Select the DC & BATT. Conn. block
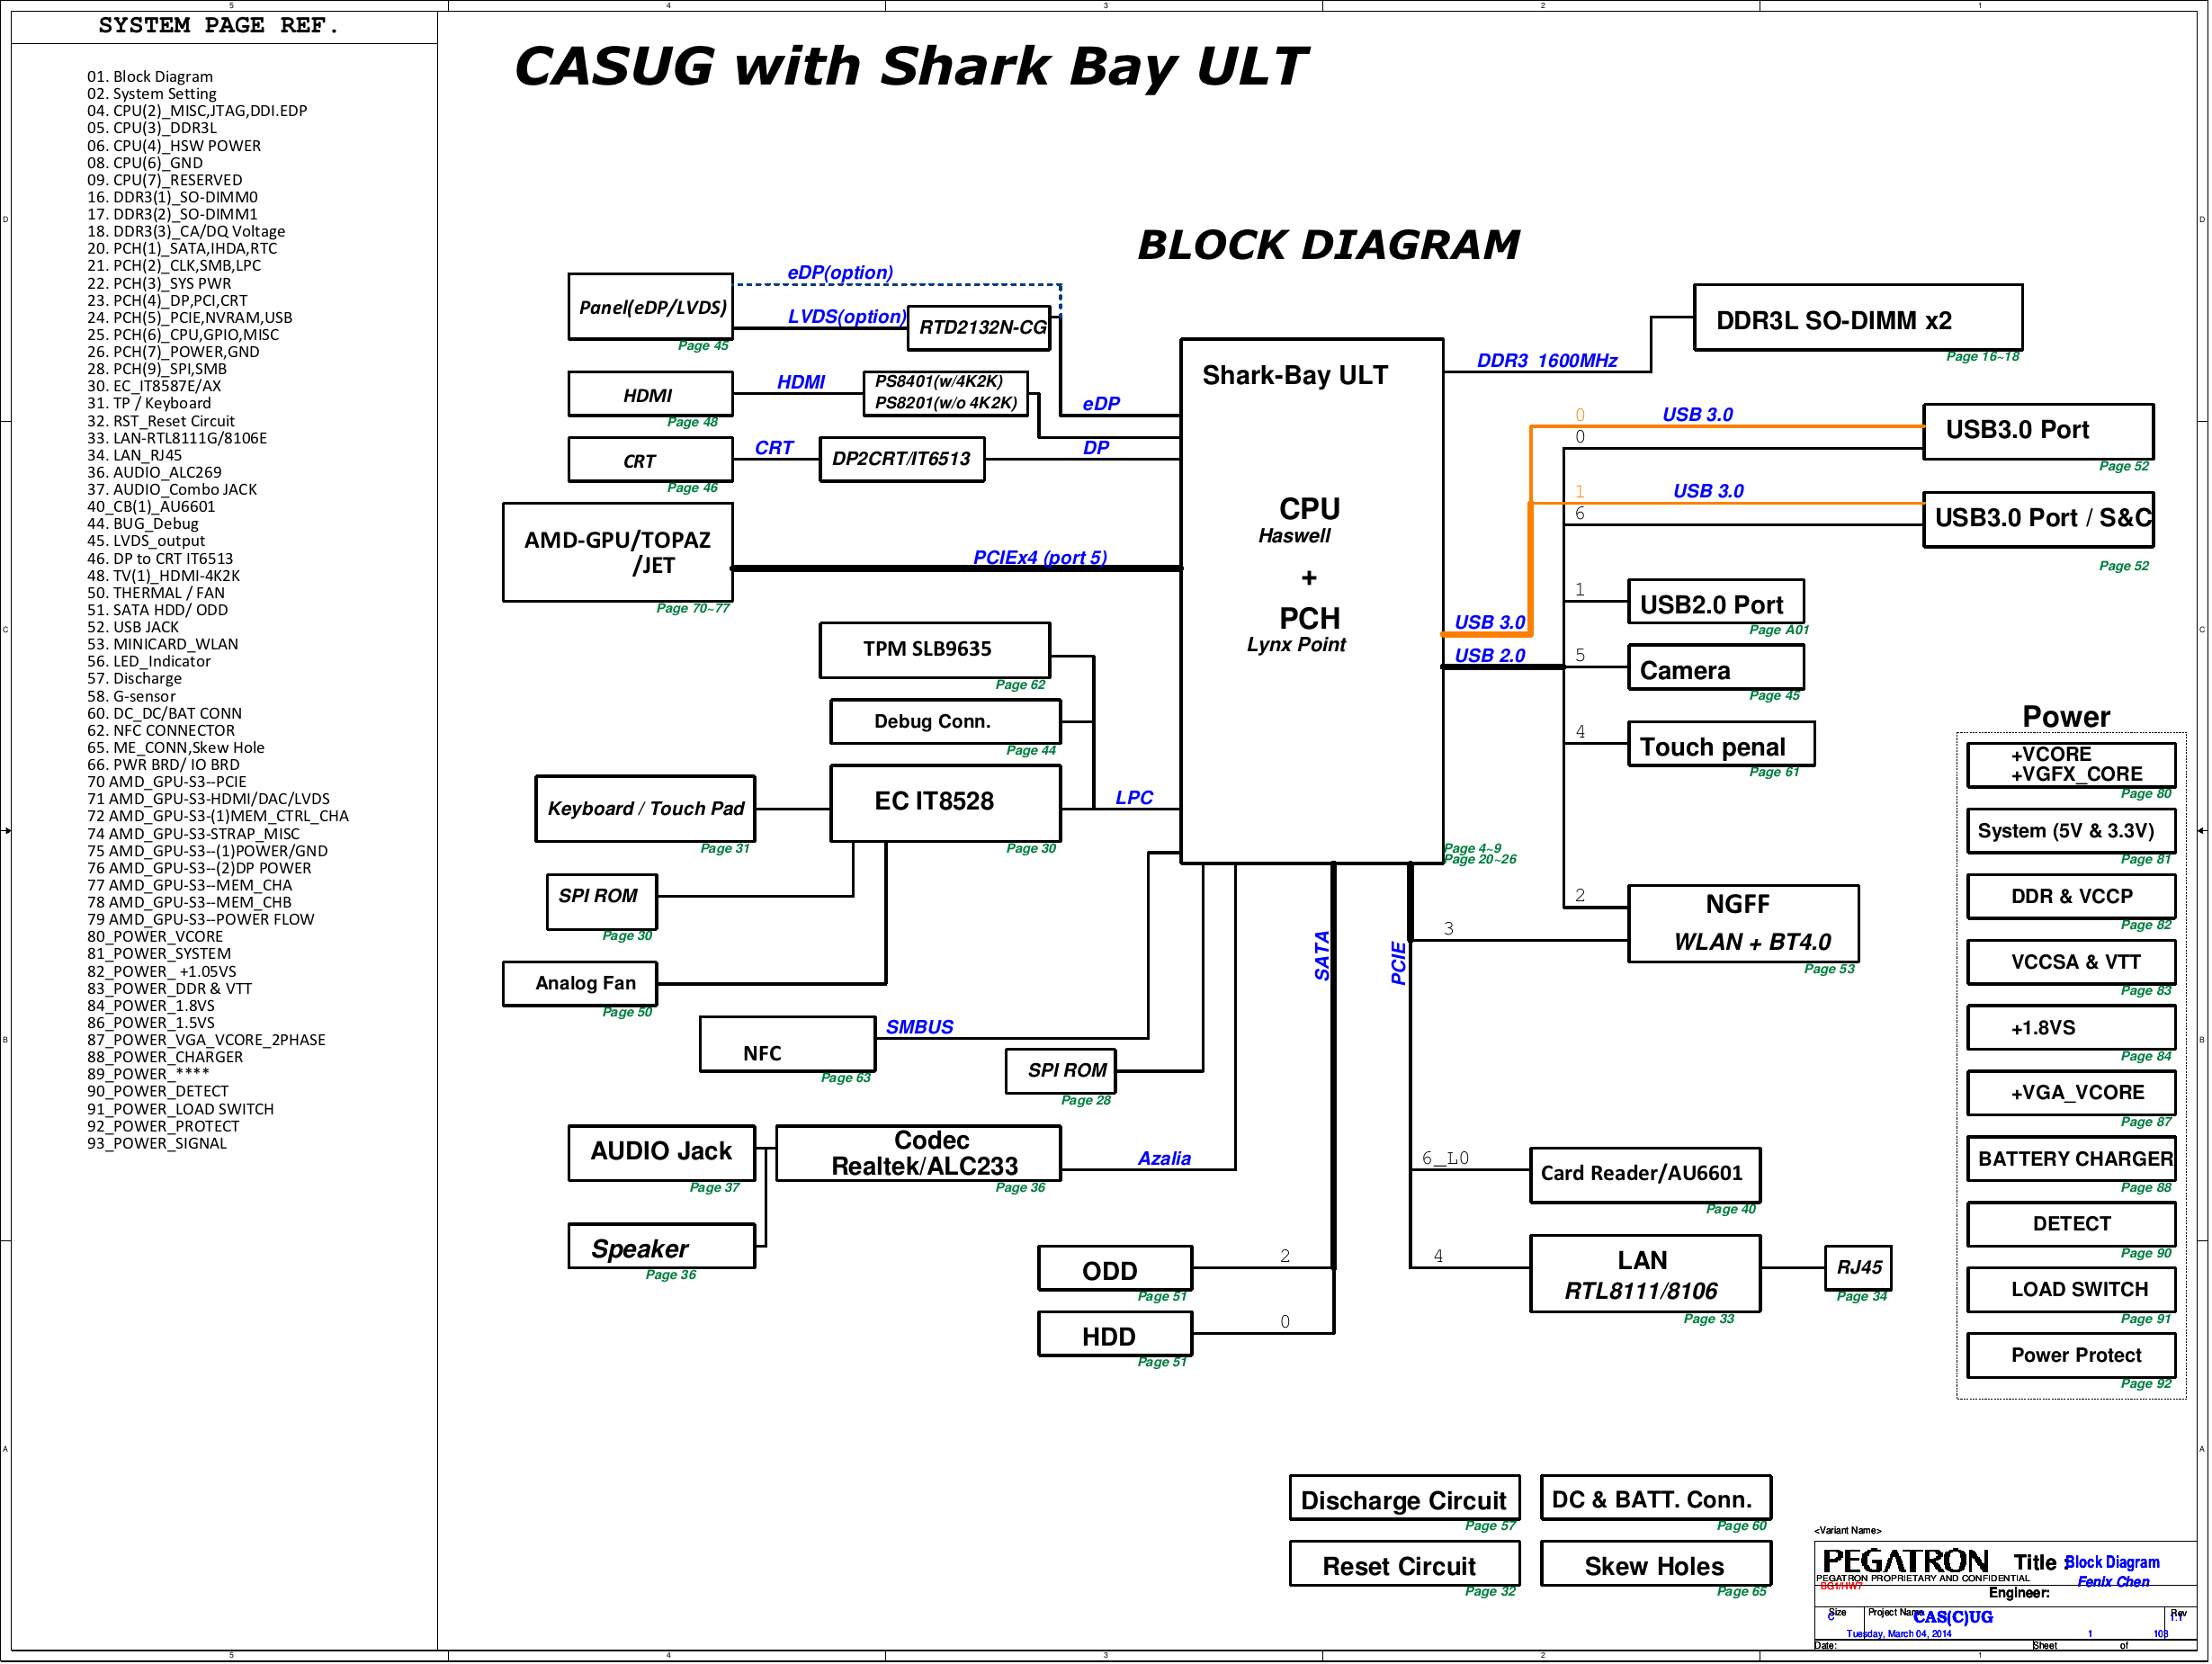The height and width of the screenshot is (1664, 2212). (x=1656, y=1498)
